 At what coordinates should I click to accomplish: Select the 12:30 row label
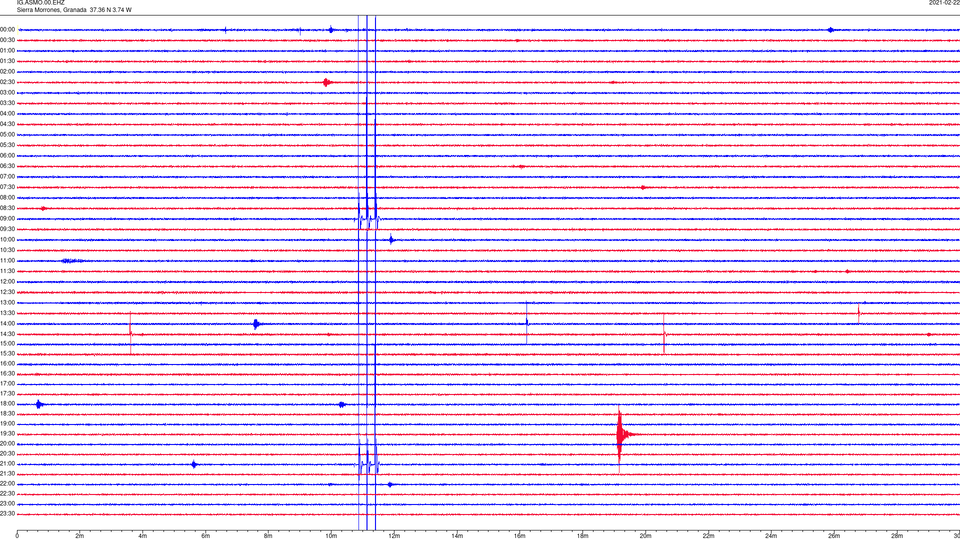(x=7, y=292)
